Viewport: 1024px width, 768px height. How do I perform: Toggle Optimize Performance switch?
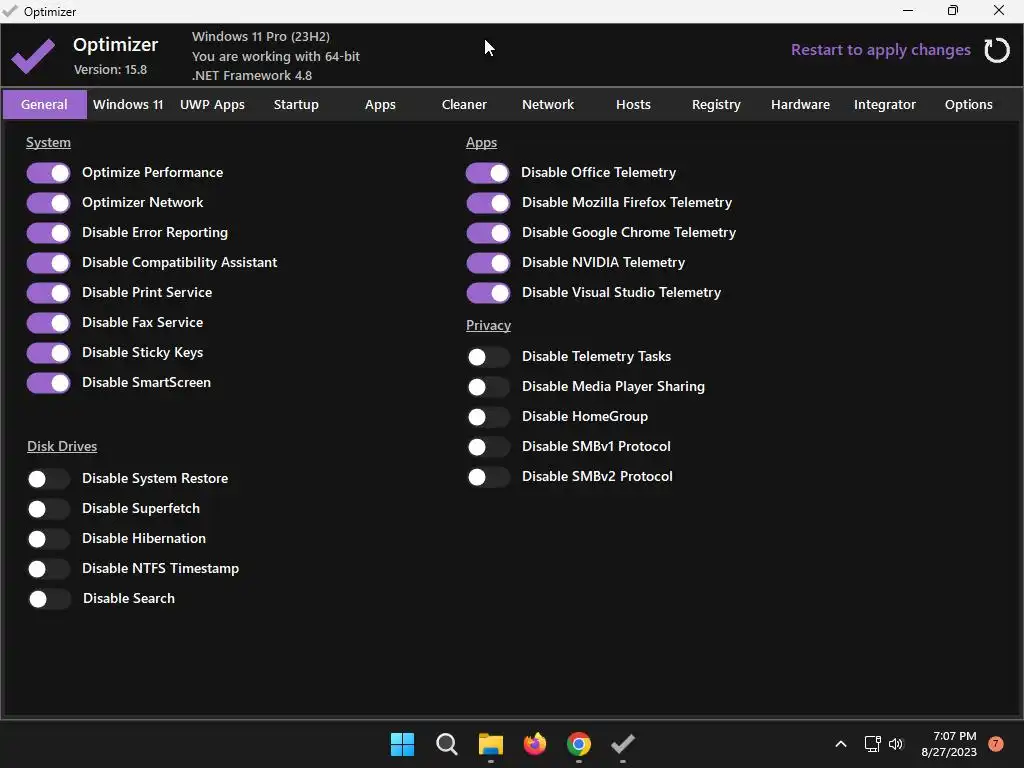pos(48,173)
